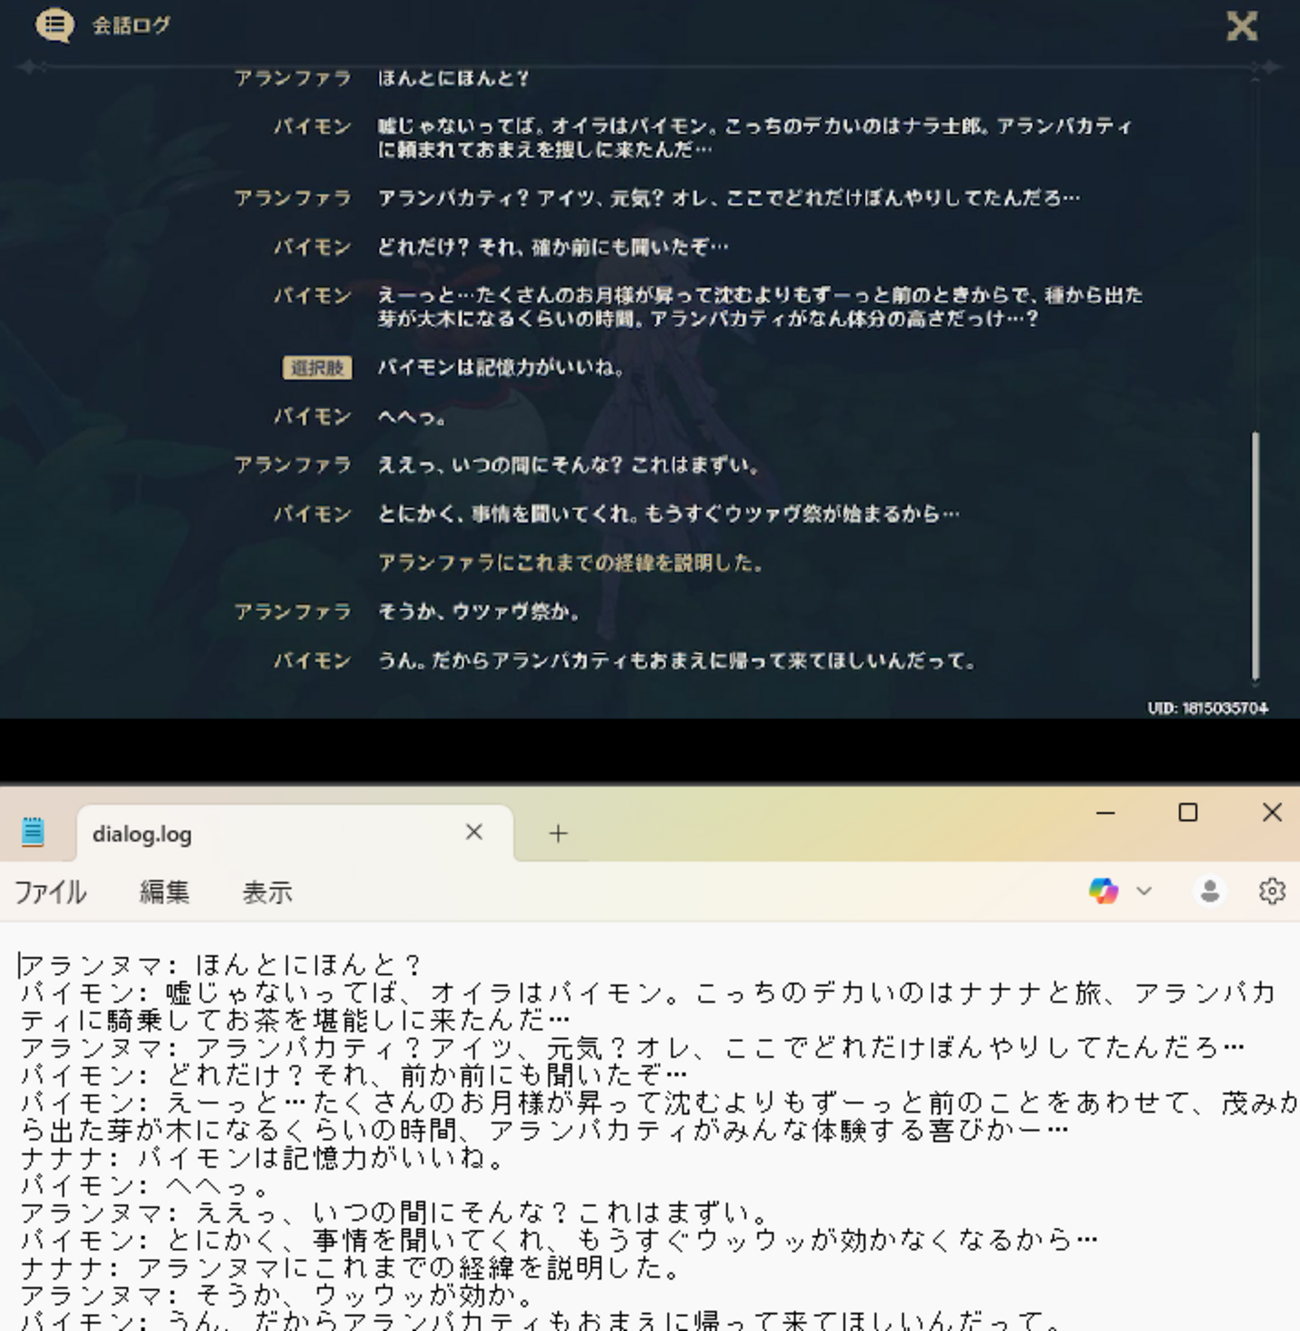Open Notepad settings gear

[x=1272, y=891]
